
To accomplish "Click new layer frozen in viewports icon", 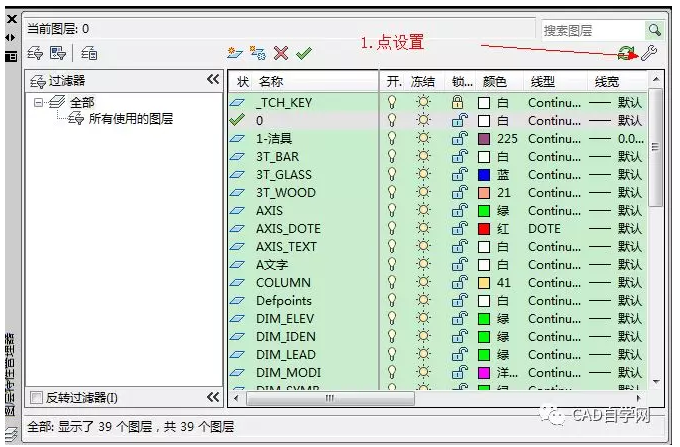I will [x=258, y=53].
